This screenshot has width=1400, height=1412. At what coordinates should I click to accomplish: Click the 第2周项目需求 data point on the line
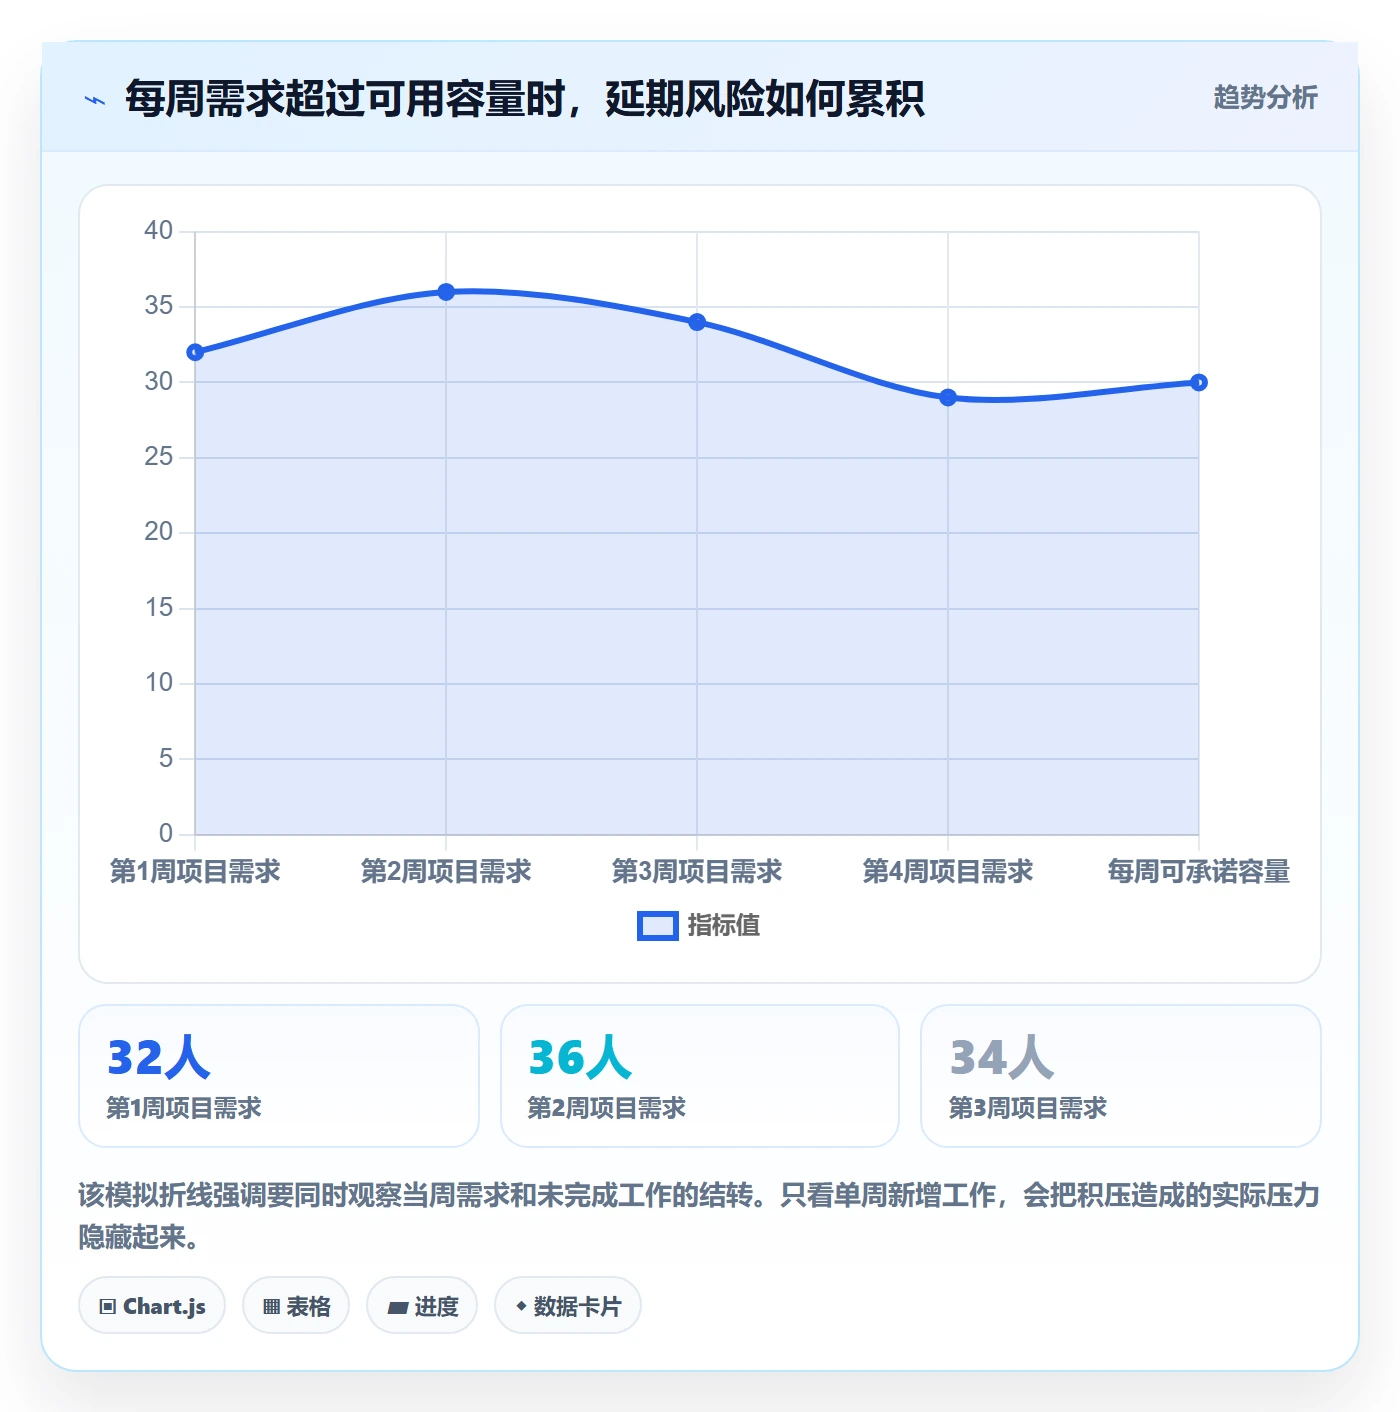(x=446, y=292)
